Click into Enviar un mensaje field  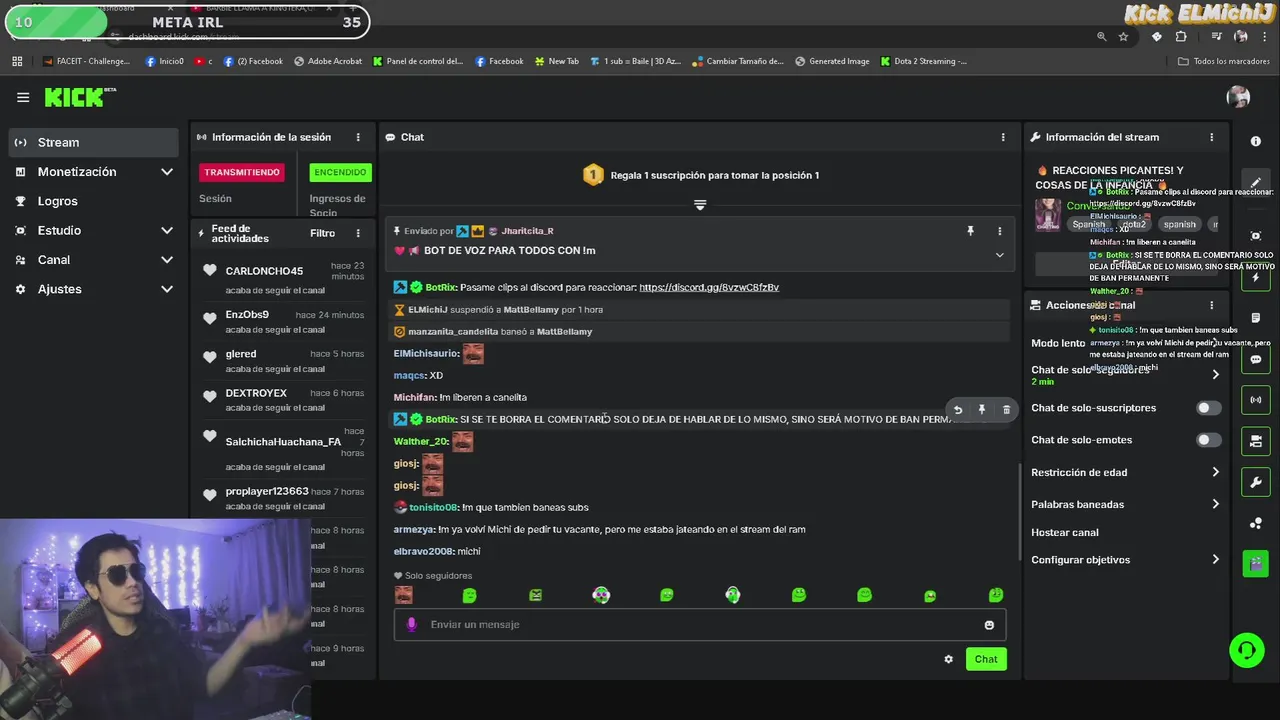click(700, 625)
